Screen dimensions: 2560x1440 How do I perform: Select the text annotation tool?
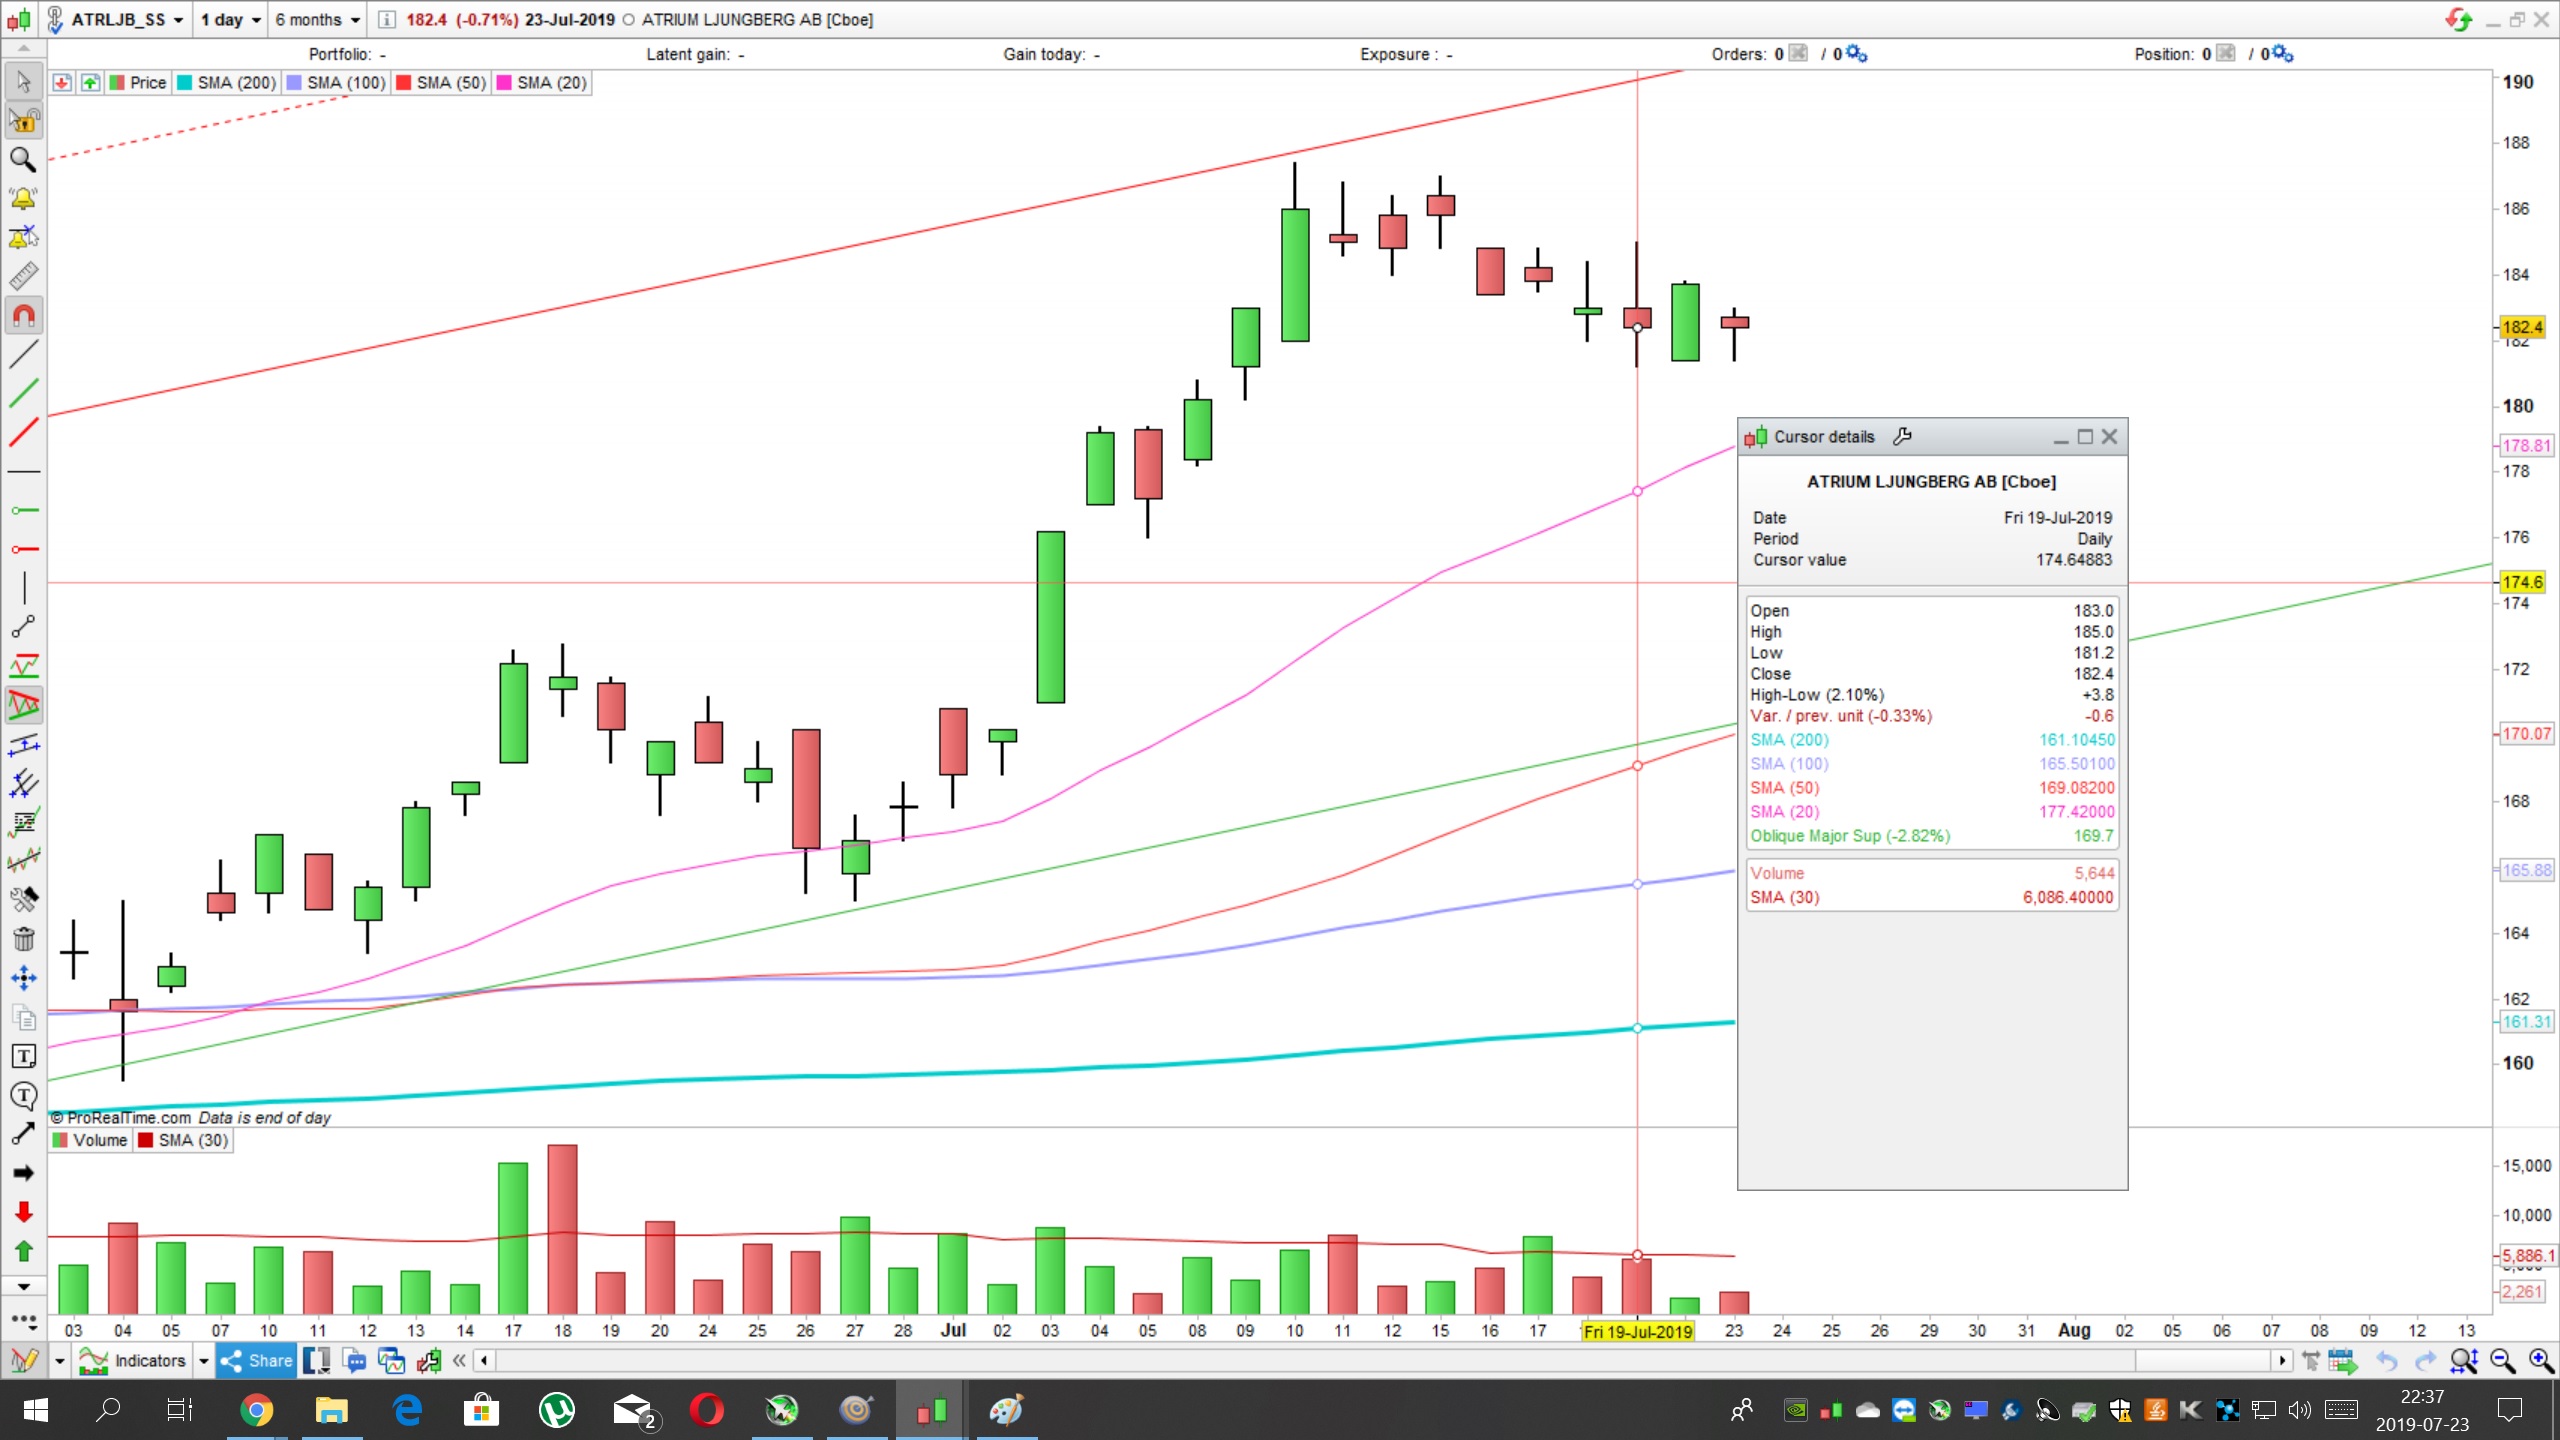click(x=23, y=1056)
